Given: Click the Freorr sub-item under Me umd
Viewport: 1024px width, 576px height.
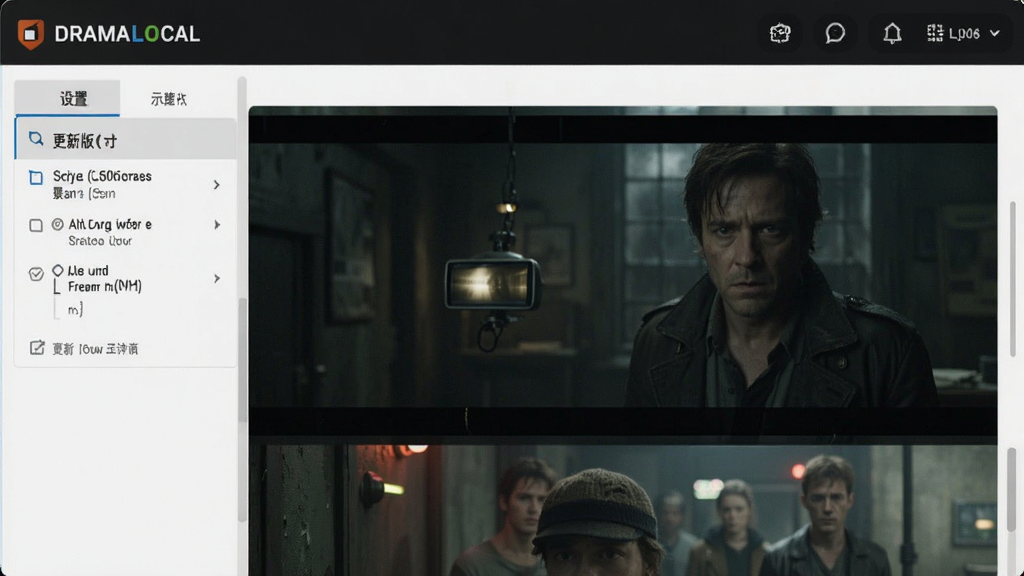Looking at the screenshot, I should pyautogui.click(x=104, y=287).
